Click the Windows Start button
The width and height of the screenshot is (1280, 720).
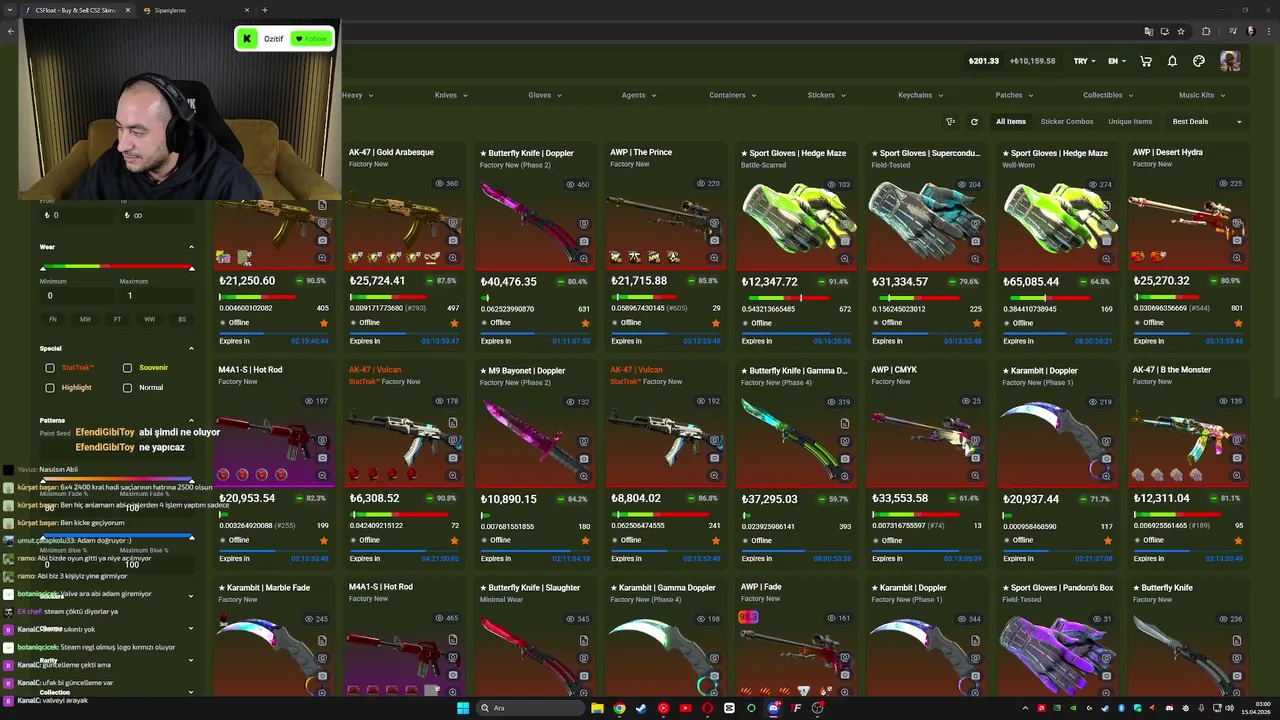463,708
